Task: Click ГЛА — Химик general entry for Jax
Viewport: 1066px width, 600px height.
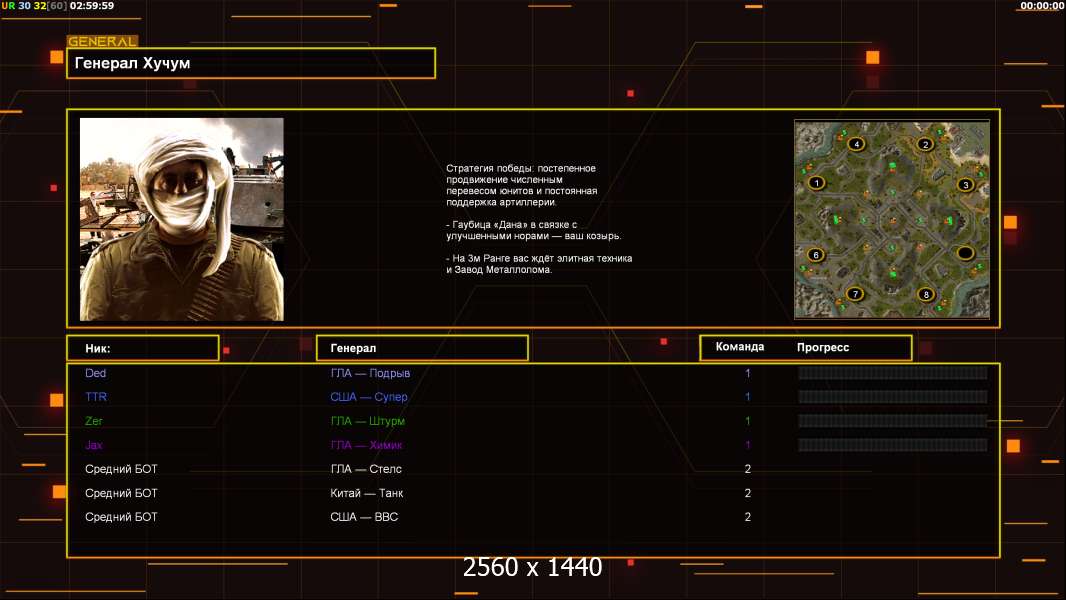Action: point(367,445)
